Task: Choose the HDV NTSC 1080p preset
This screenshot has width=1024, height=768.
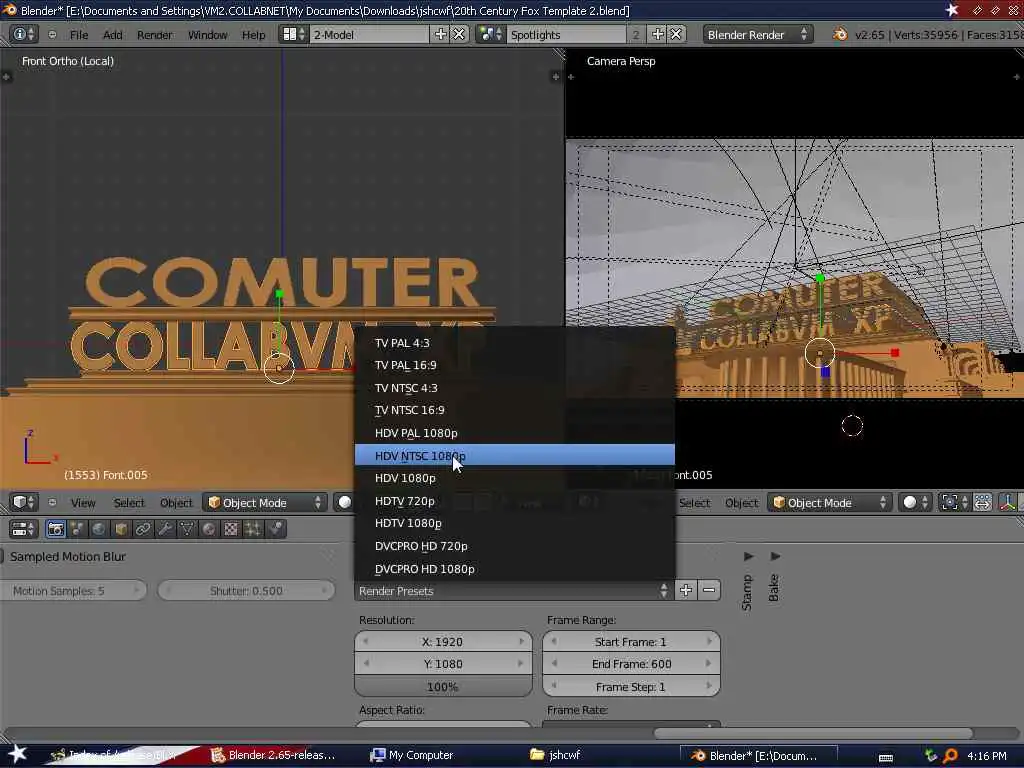Action: [515, 455]
